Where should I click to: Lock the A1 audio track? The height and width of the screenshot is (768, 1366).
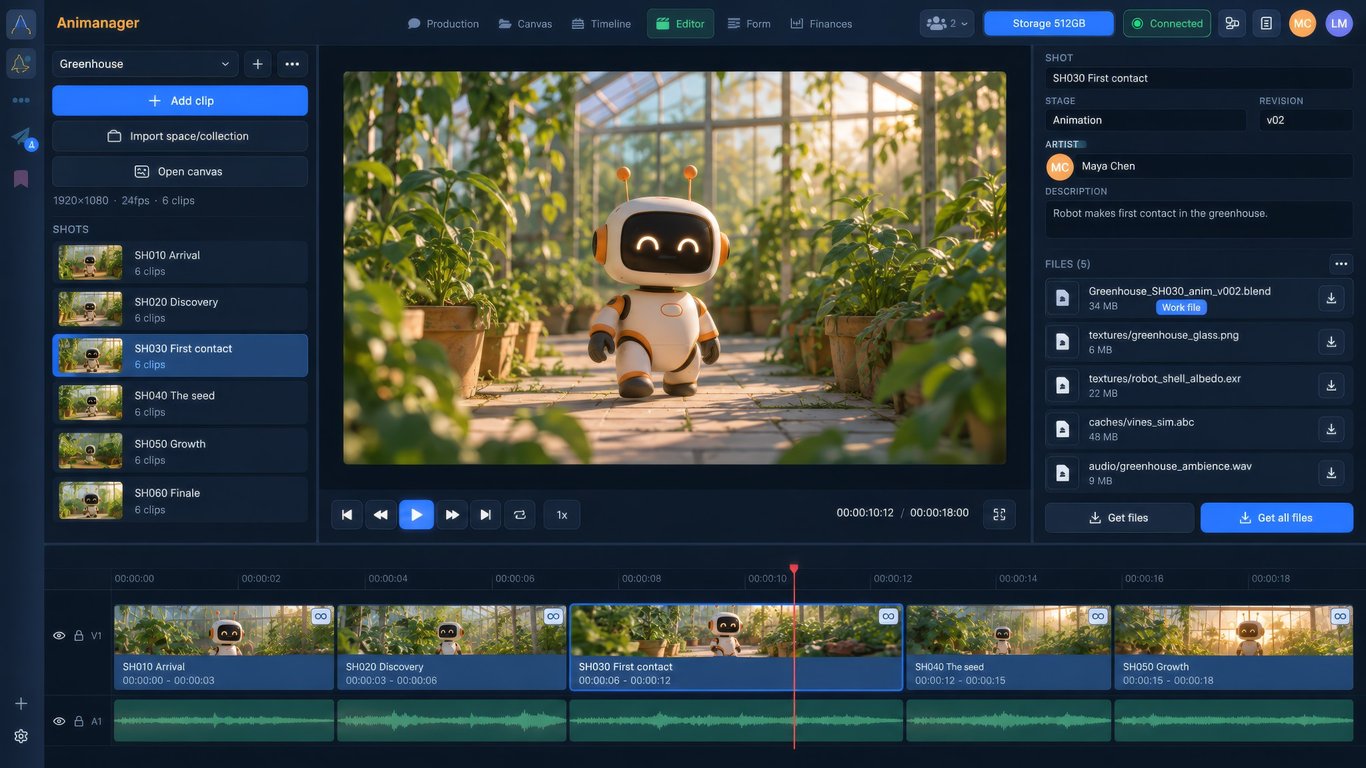tap(78, 721)
